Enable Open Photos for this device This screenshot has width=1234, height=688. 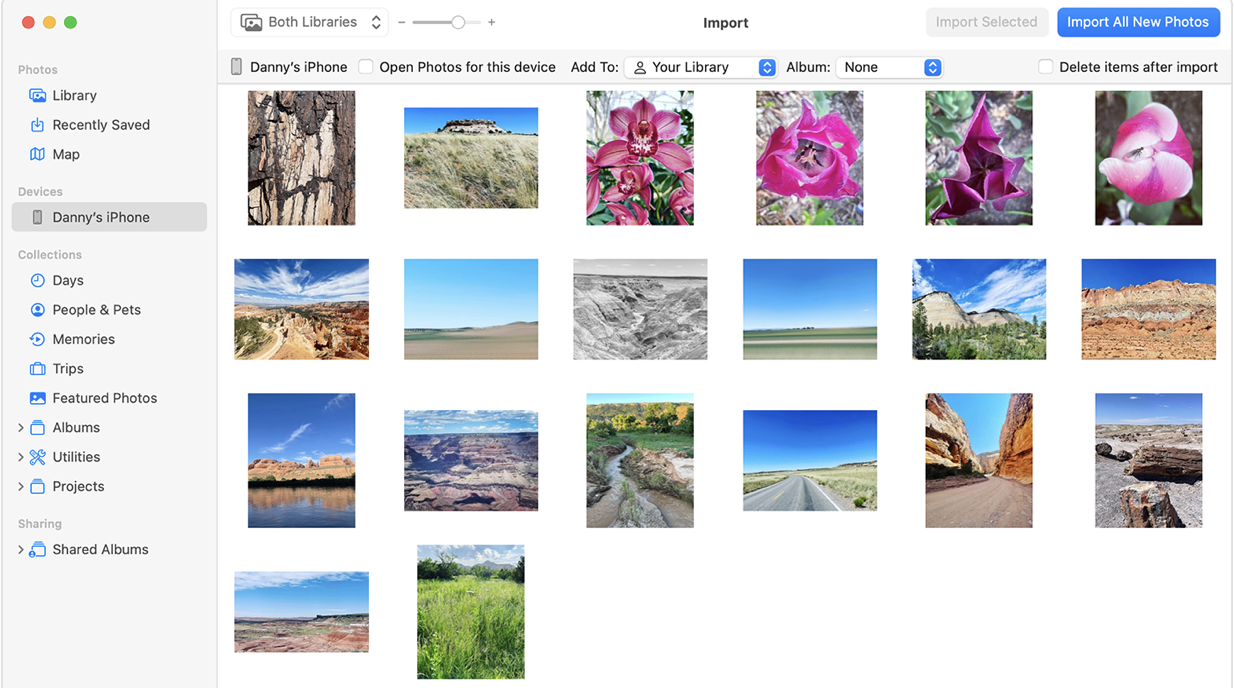[366, 66]
